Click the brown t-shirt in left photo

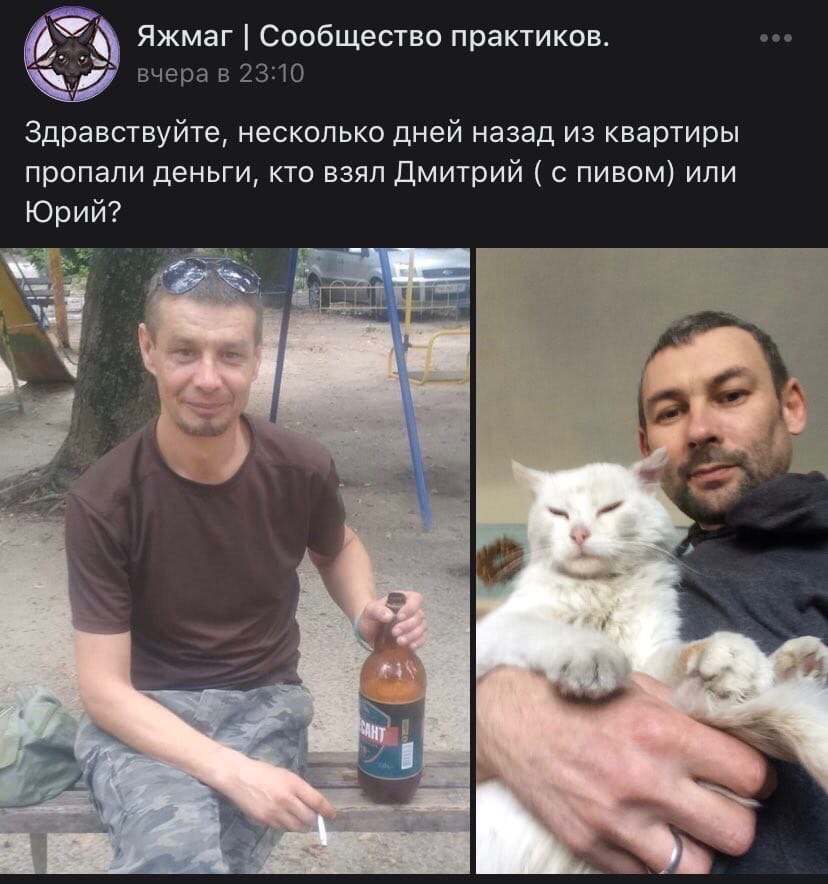coord(206,555)
